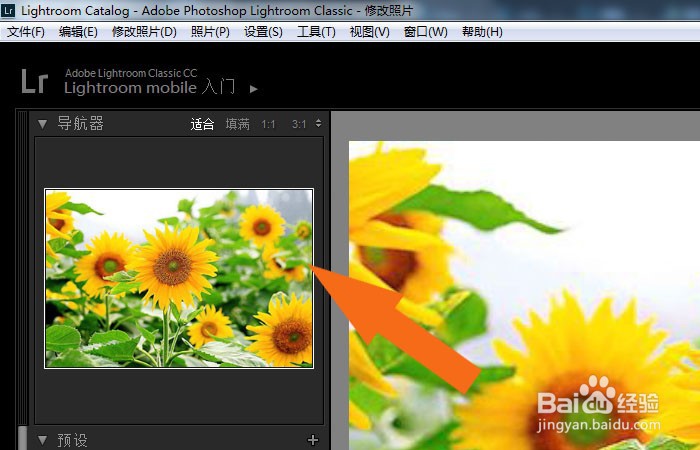Viewport: 700px width, 450px height.
Task: Open the zoom ratio dropdown arrows
Action: point(318,123)
